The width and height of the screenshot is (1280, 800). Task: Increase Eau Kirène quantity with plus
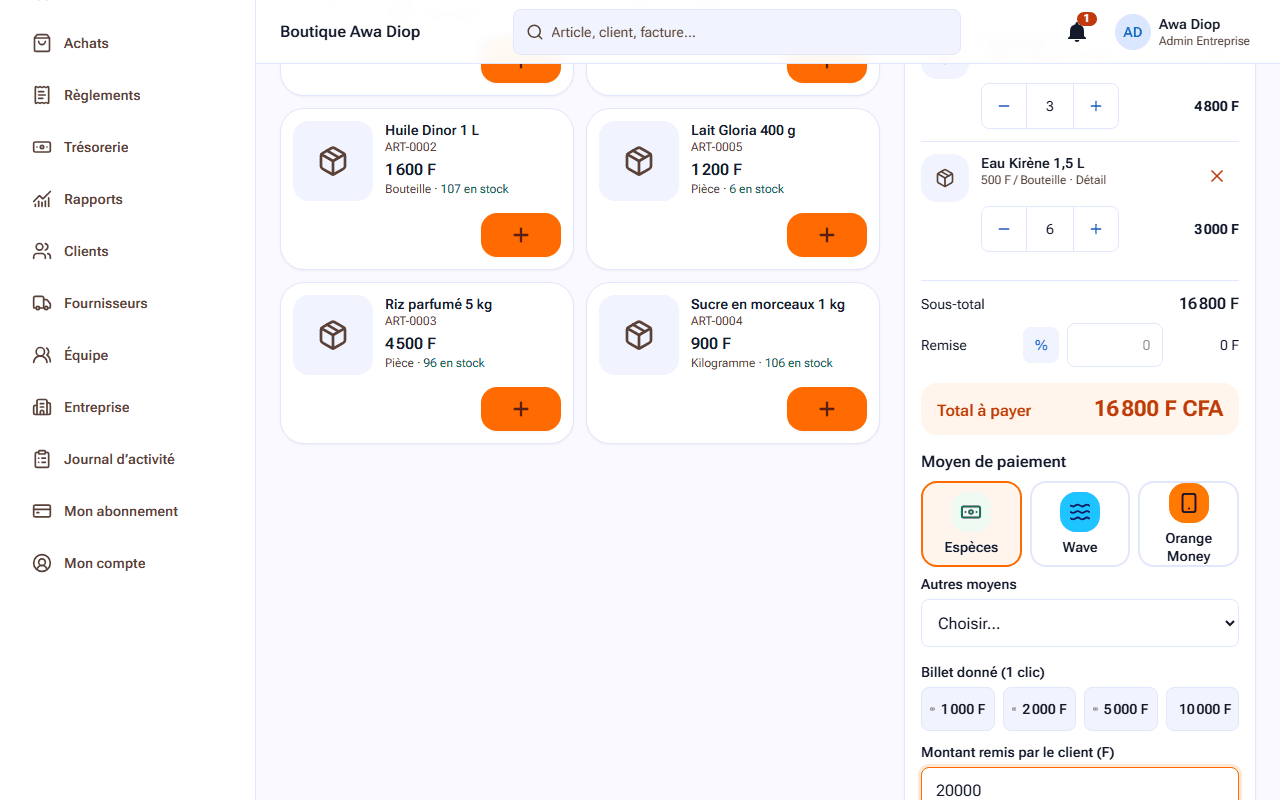click(1096, 229)
